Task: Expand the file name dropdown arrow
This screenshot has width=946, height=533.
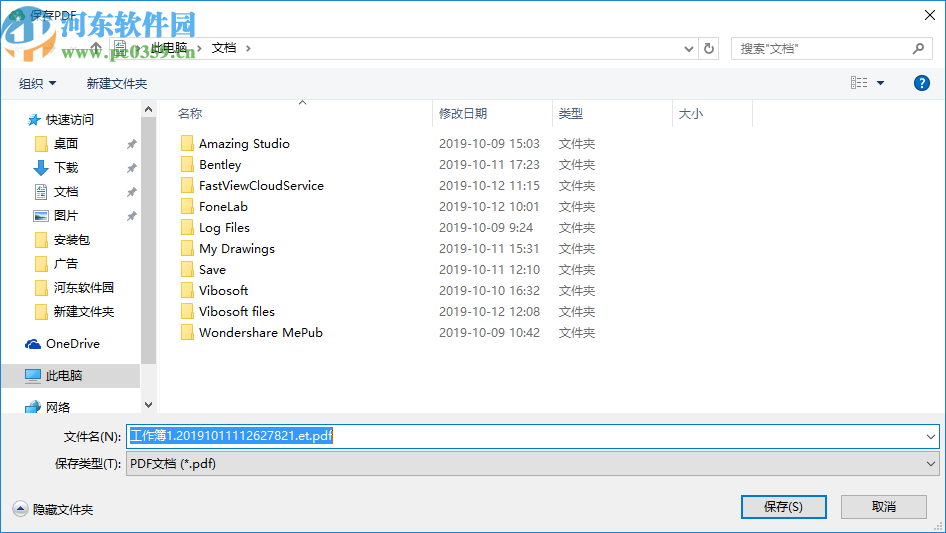Action: [x=930, y=436]
